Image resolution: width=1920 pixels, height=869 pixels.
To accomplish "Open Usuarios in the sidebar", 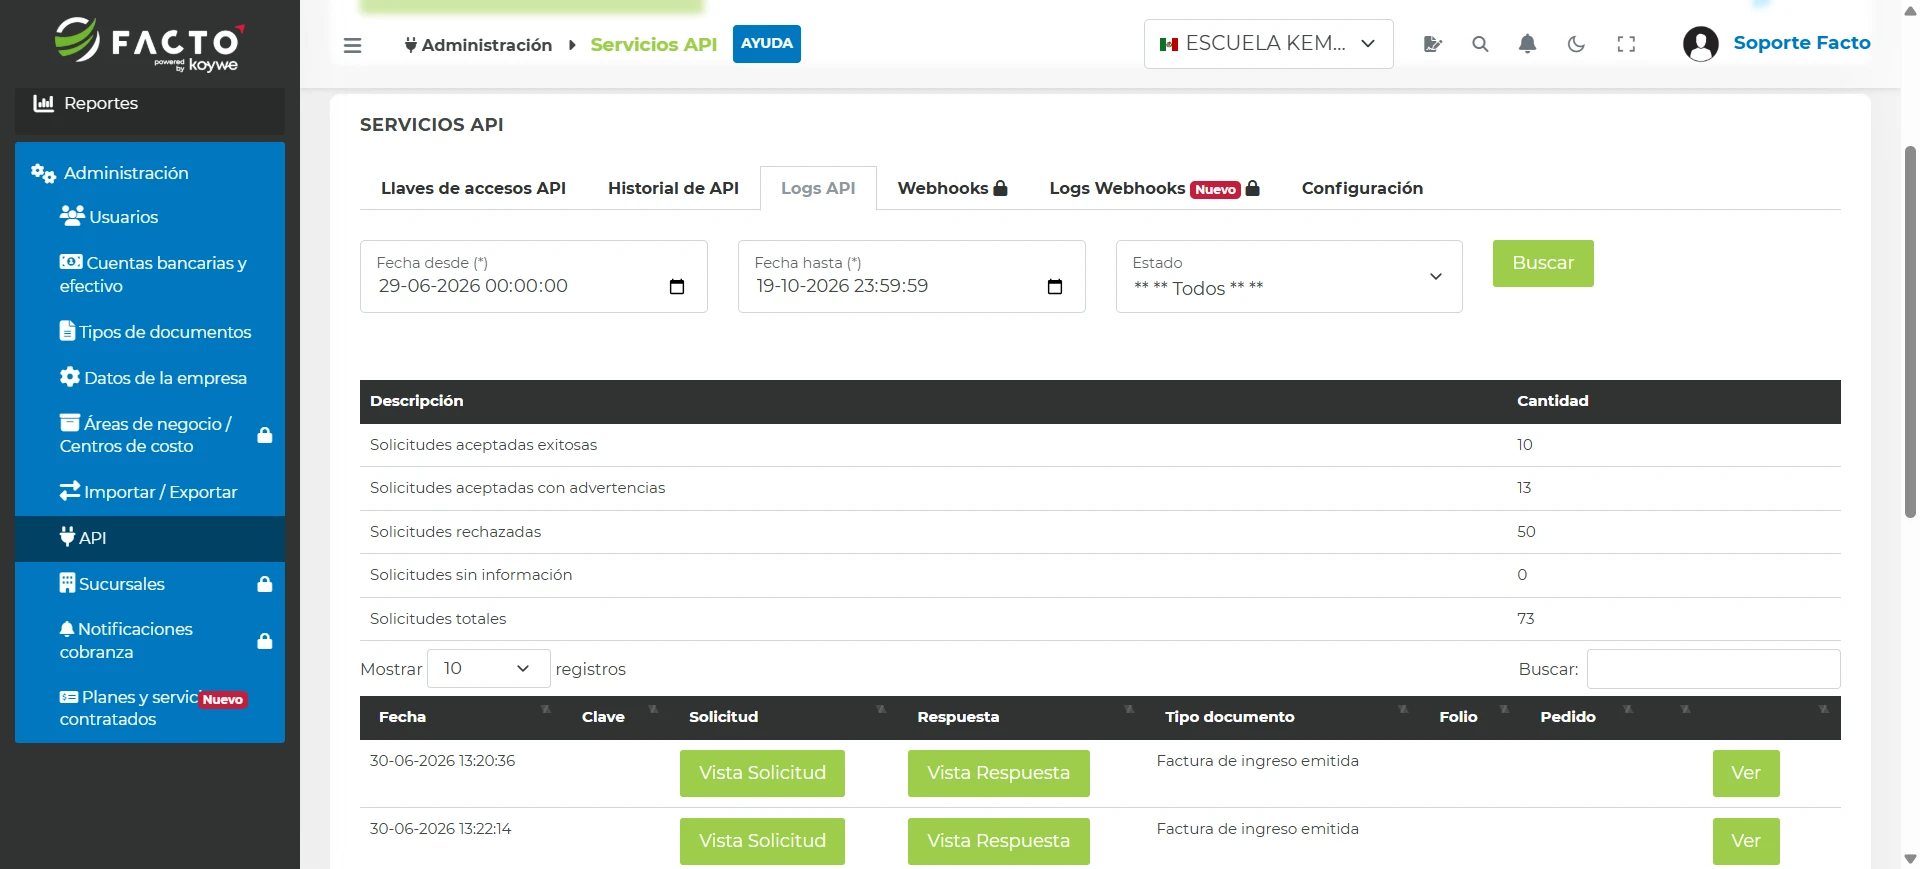I will [150, 217].
